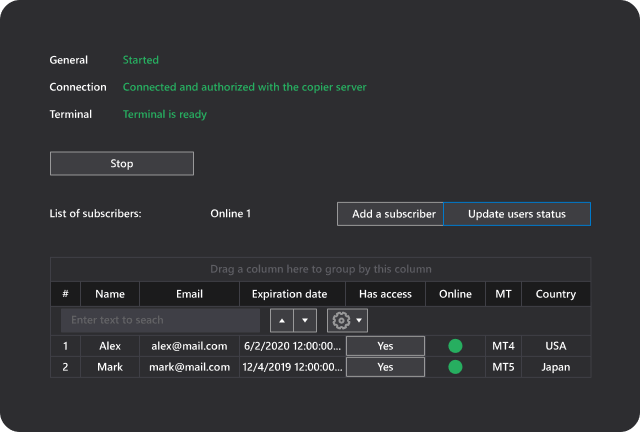Click alex@mail.com email cell
The height and width of the screenshot is (432, 640).
[189, 346]
